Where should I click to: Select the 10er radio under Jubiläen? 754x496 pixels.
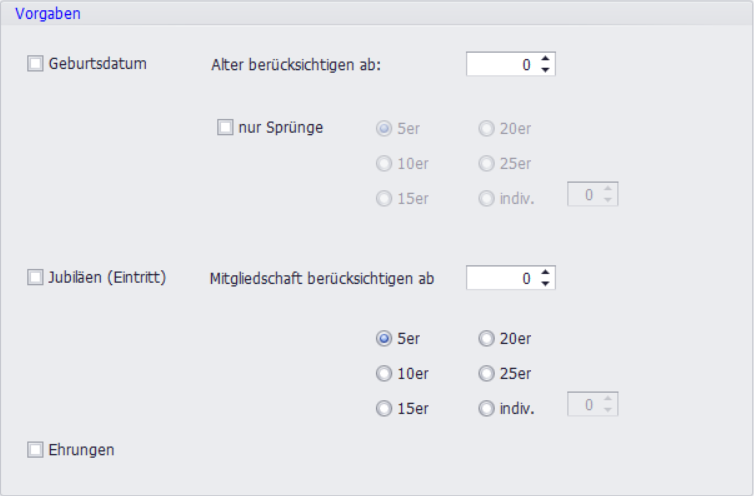point(383,374)
